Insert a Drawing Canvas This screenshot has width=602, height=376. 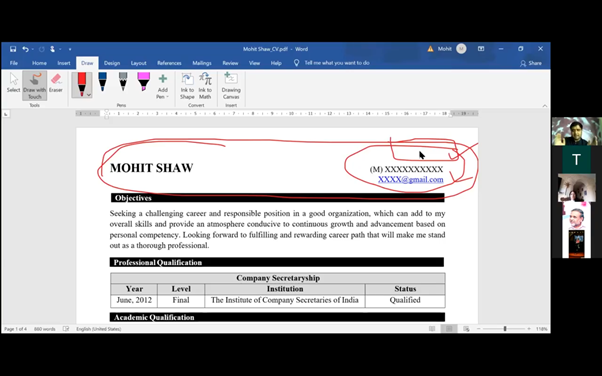231,86
